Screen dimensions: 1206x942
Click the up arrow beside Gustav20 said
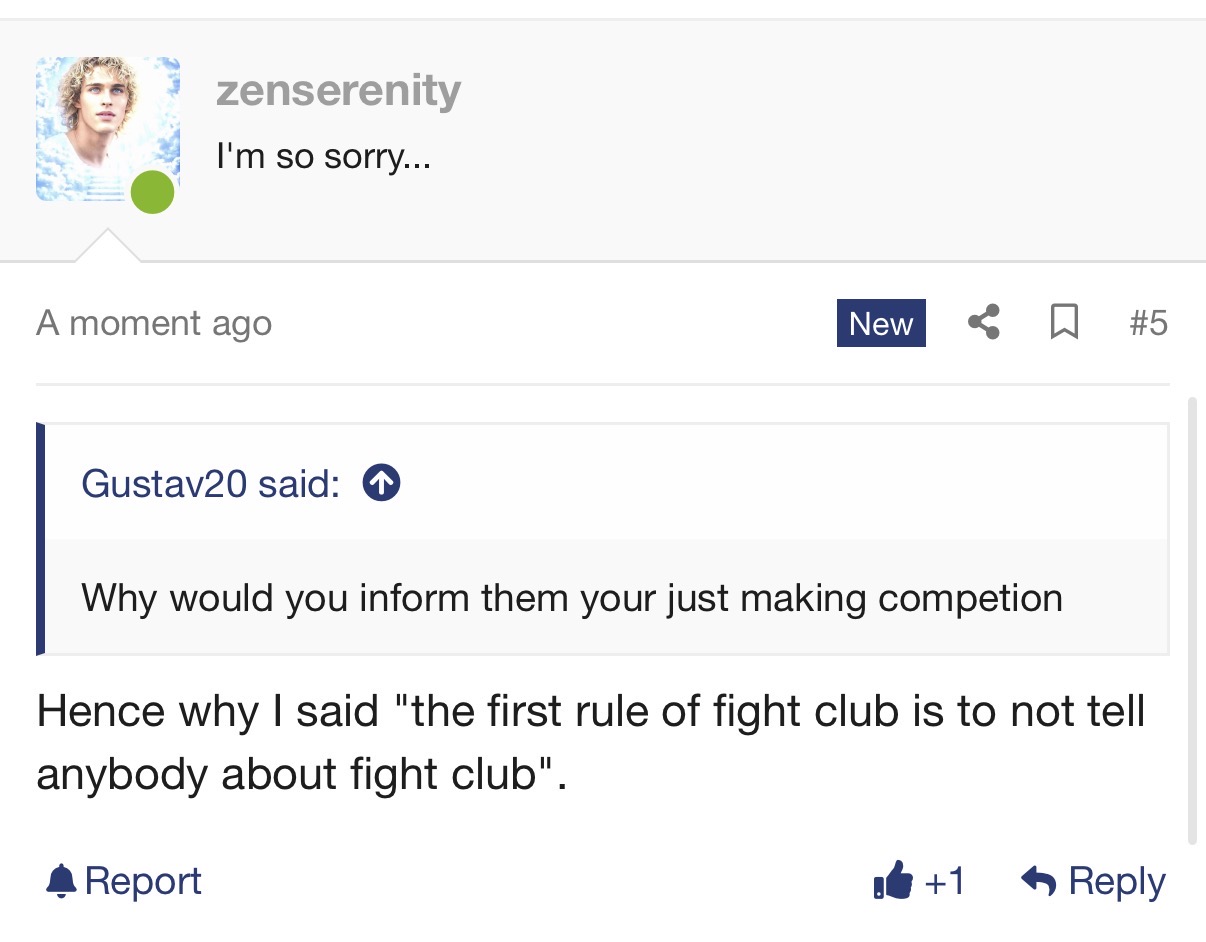point(382,484)
